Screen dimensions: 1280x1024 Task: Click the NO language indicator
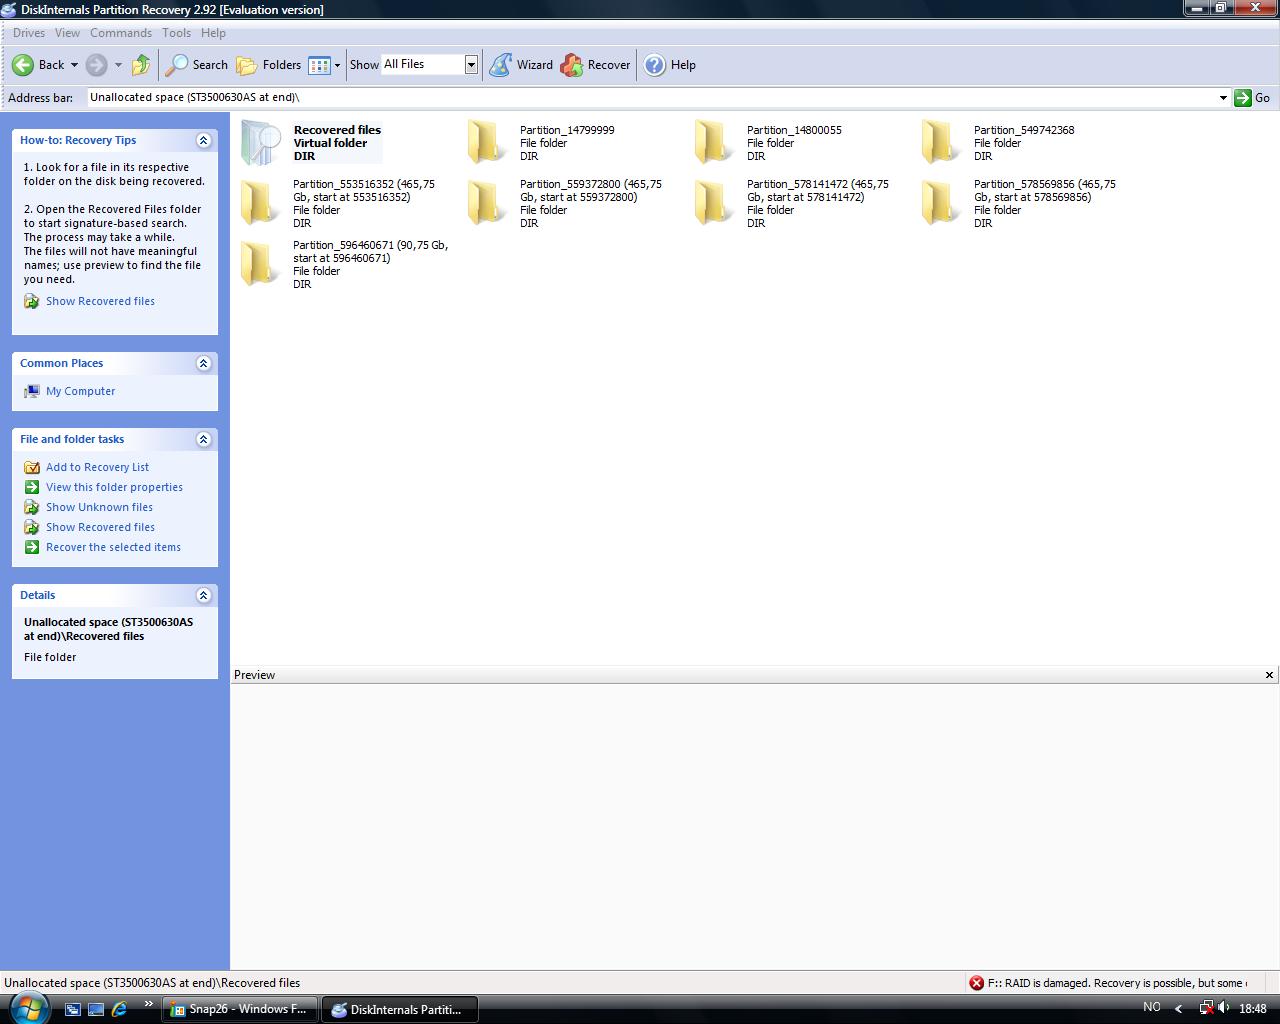(1151, 1008)
